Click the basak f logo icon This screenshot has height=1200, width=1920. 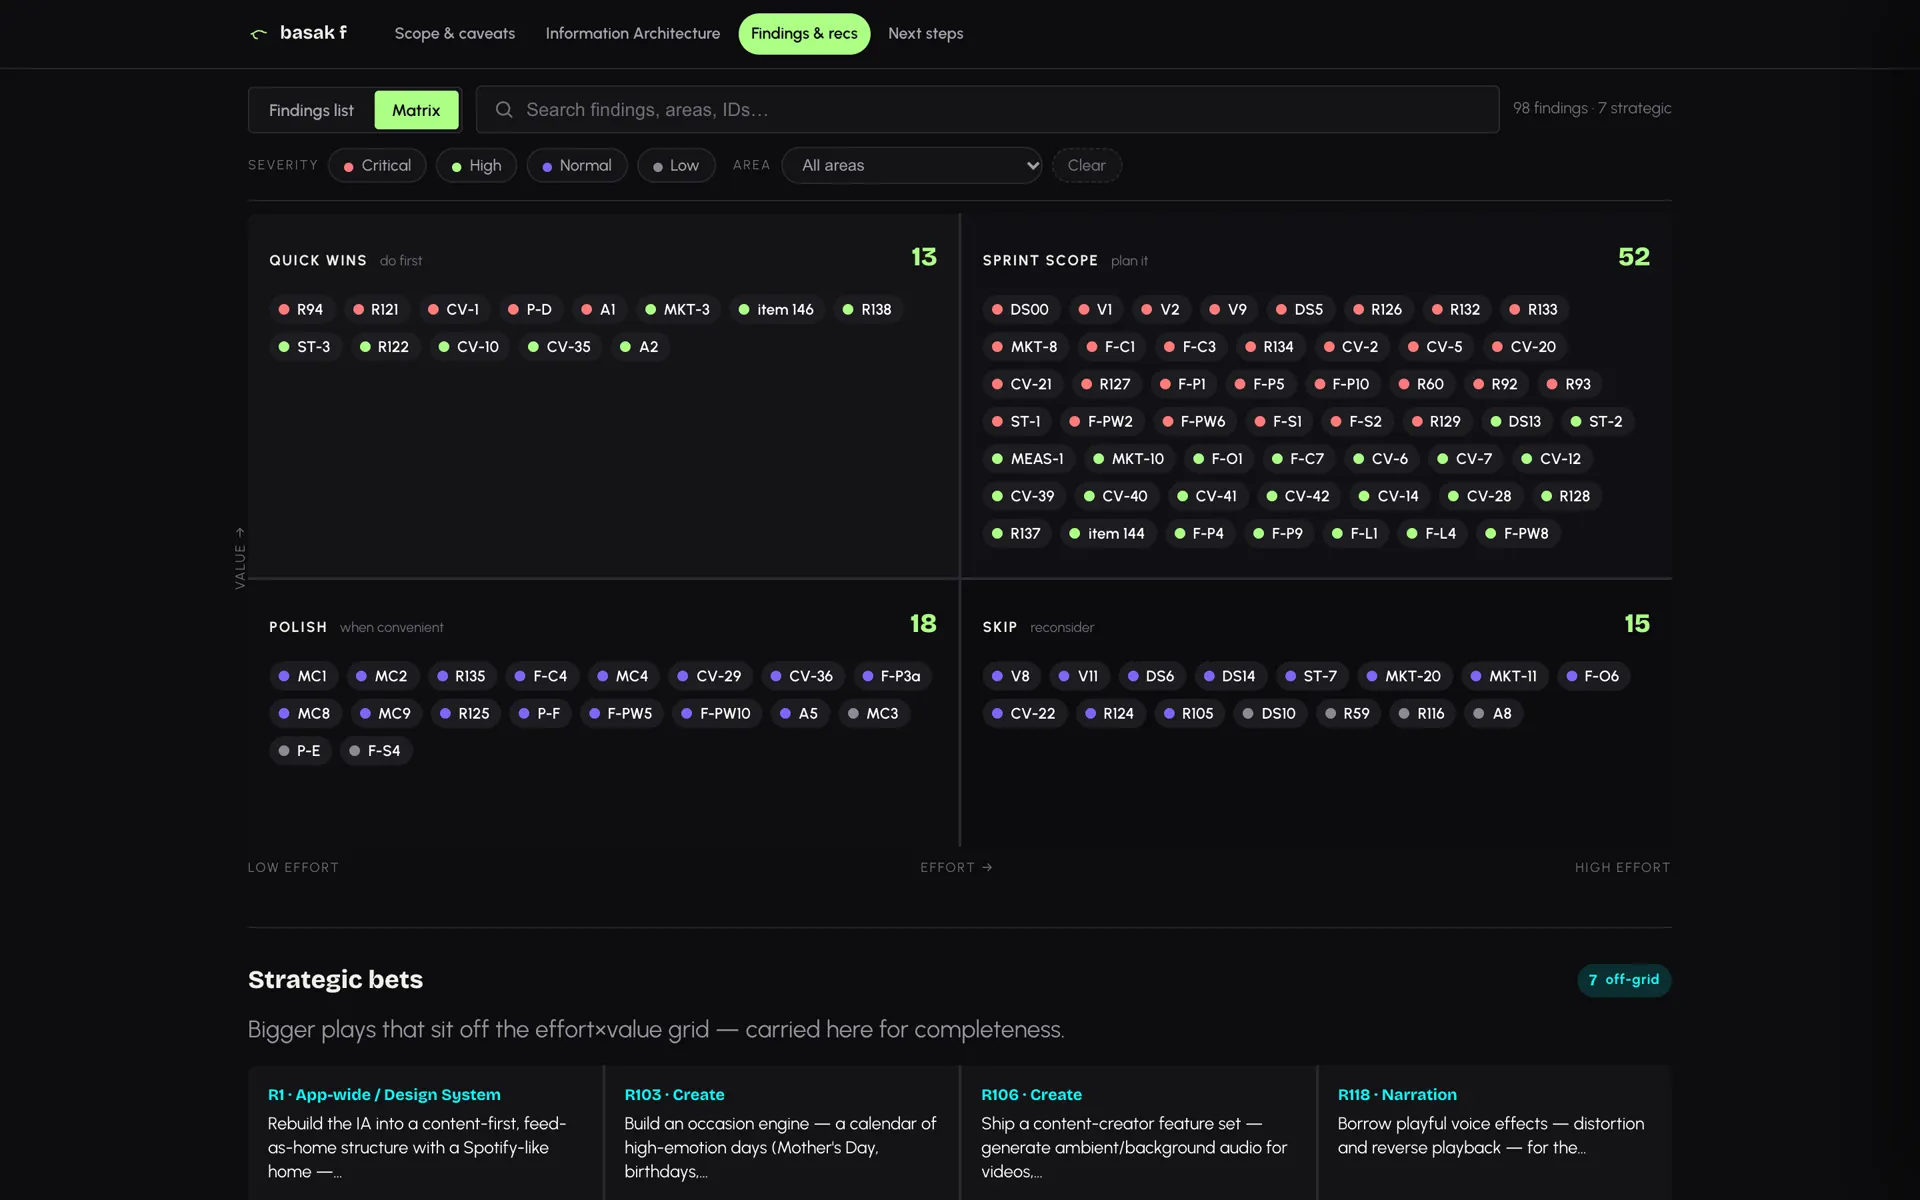258,34
